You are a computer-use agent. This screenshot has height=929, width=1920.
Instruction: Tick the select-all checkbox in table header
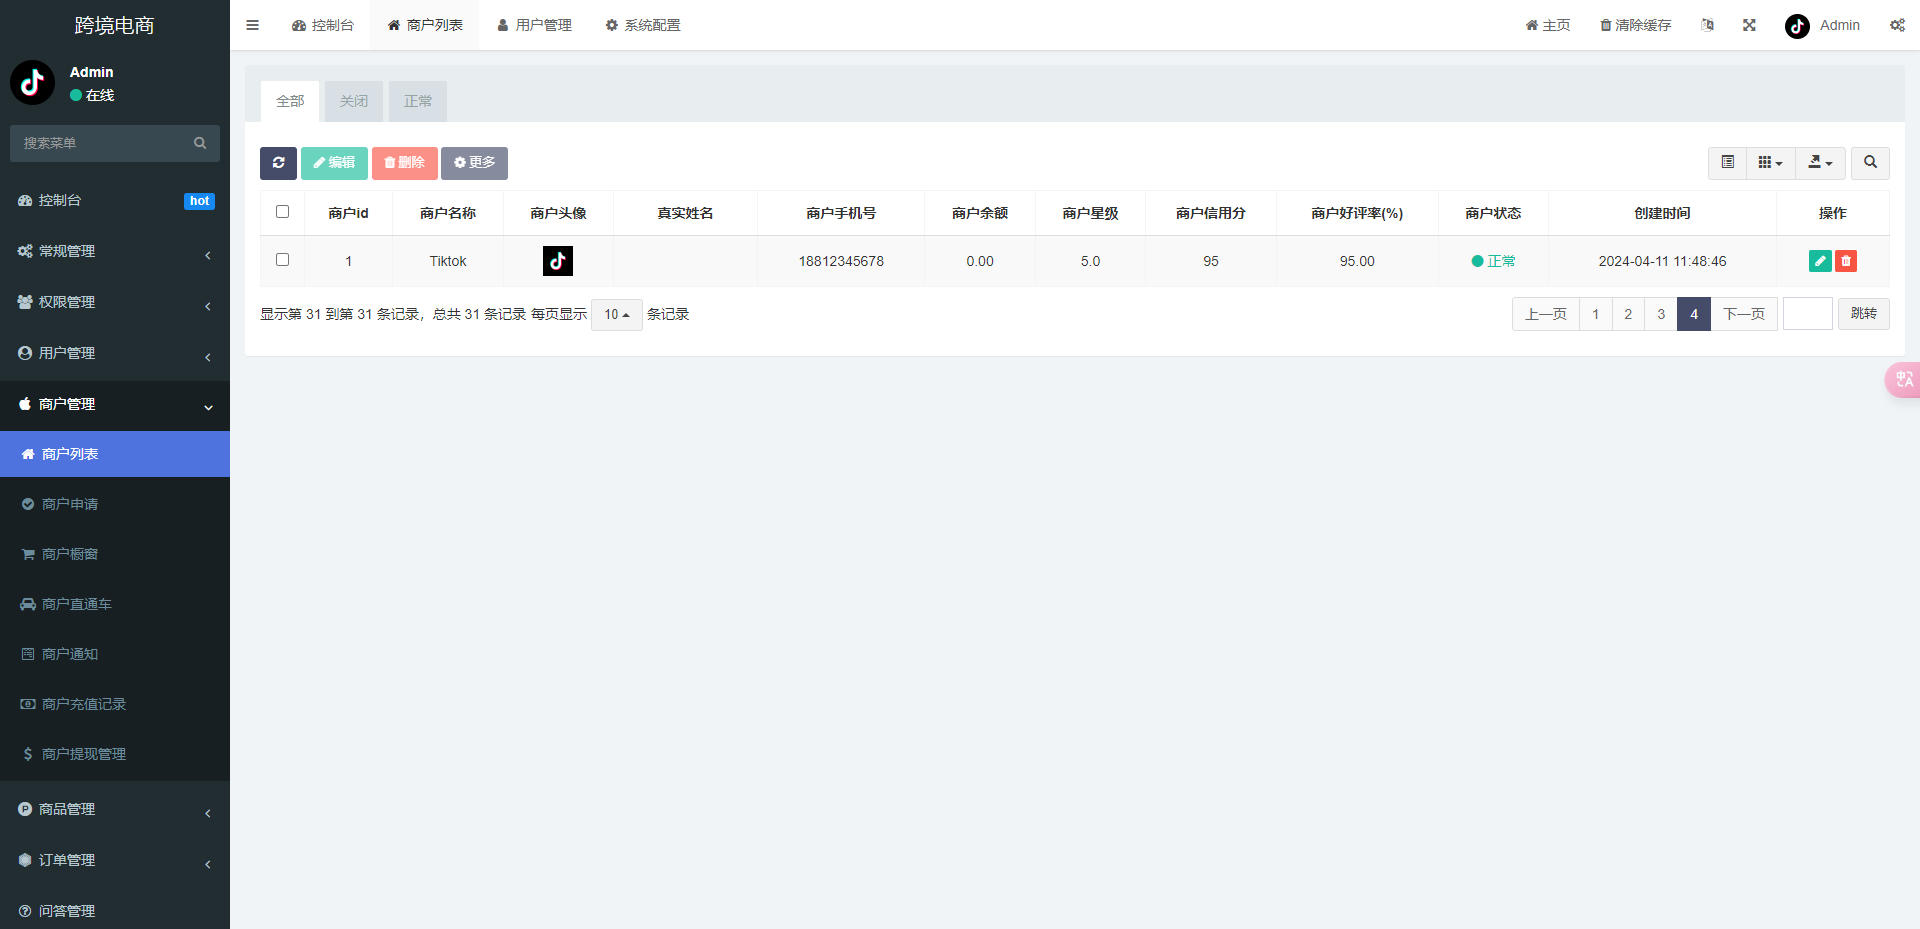click(x=282, y=212)
